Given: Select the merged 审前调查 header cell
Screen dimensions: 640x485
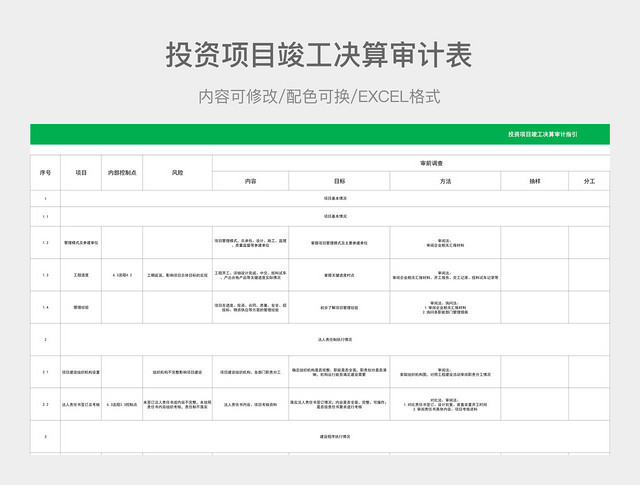Looking at the screenshot, I should tap(411, 163).
